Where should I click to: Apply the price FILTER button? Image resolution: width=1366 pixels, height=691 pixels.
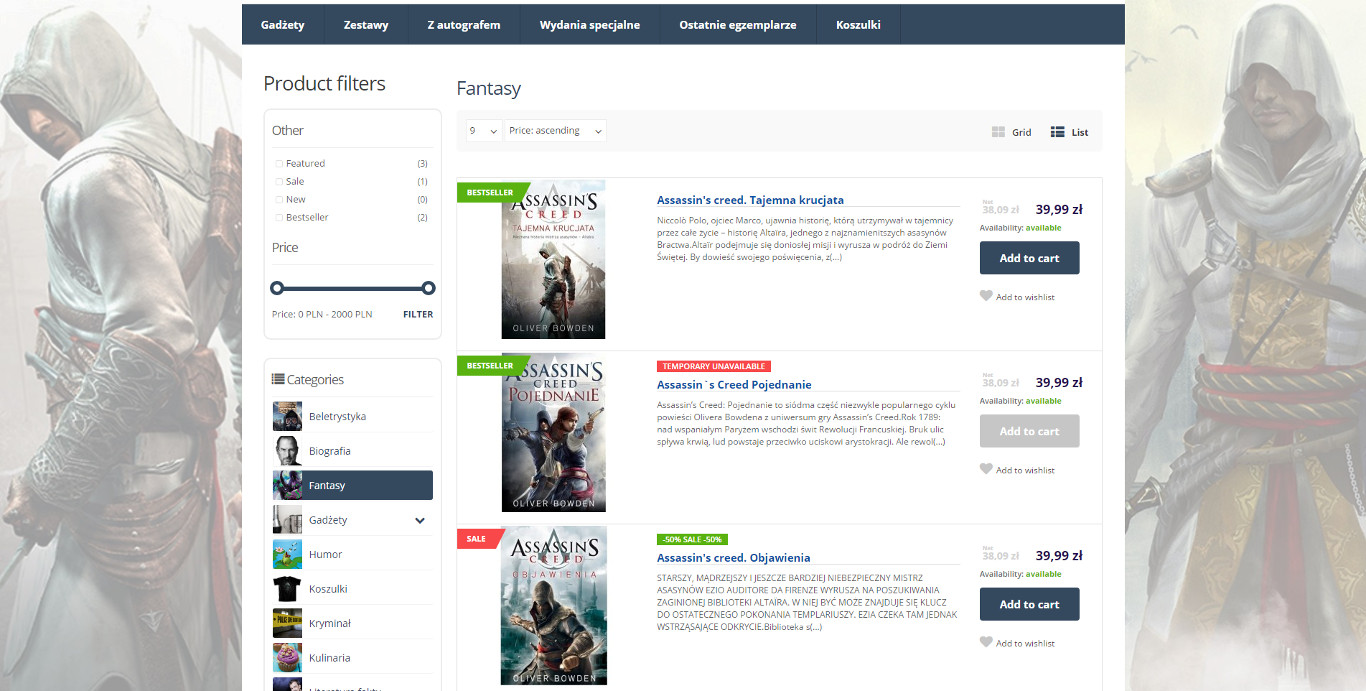pos(418,314)
